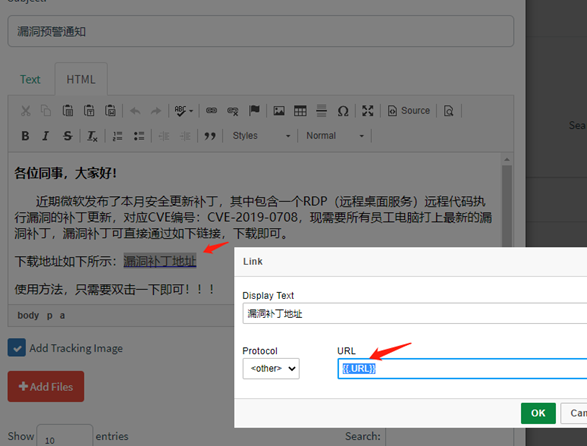Click the Unlink icon
The image size is (587, 446).
coord(233,111)
